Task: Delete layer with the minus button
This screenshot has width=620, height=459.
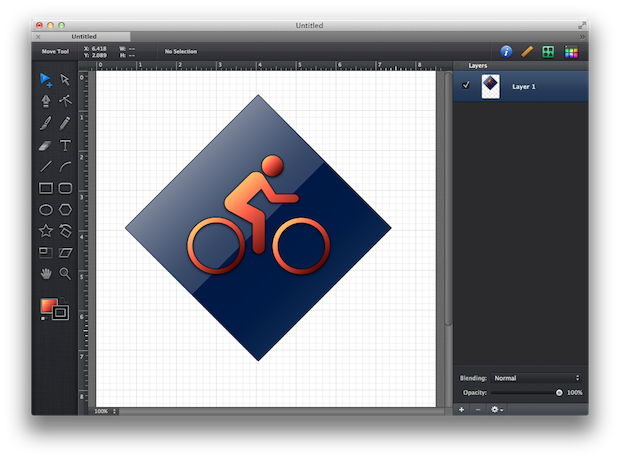Action: coord(478,410)
